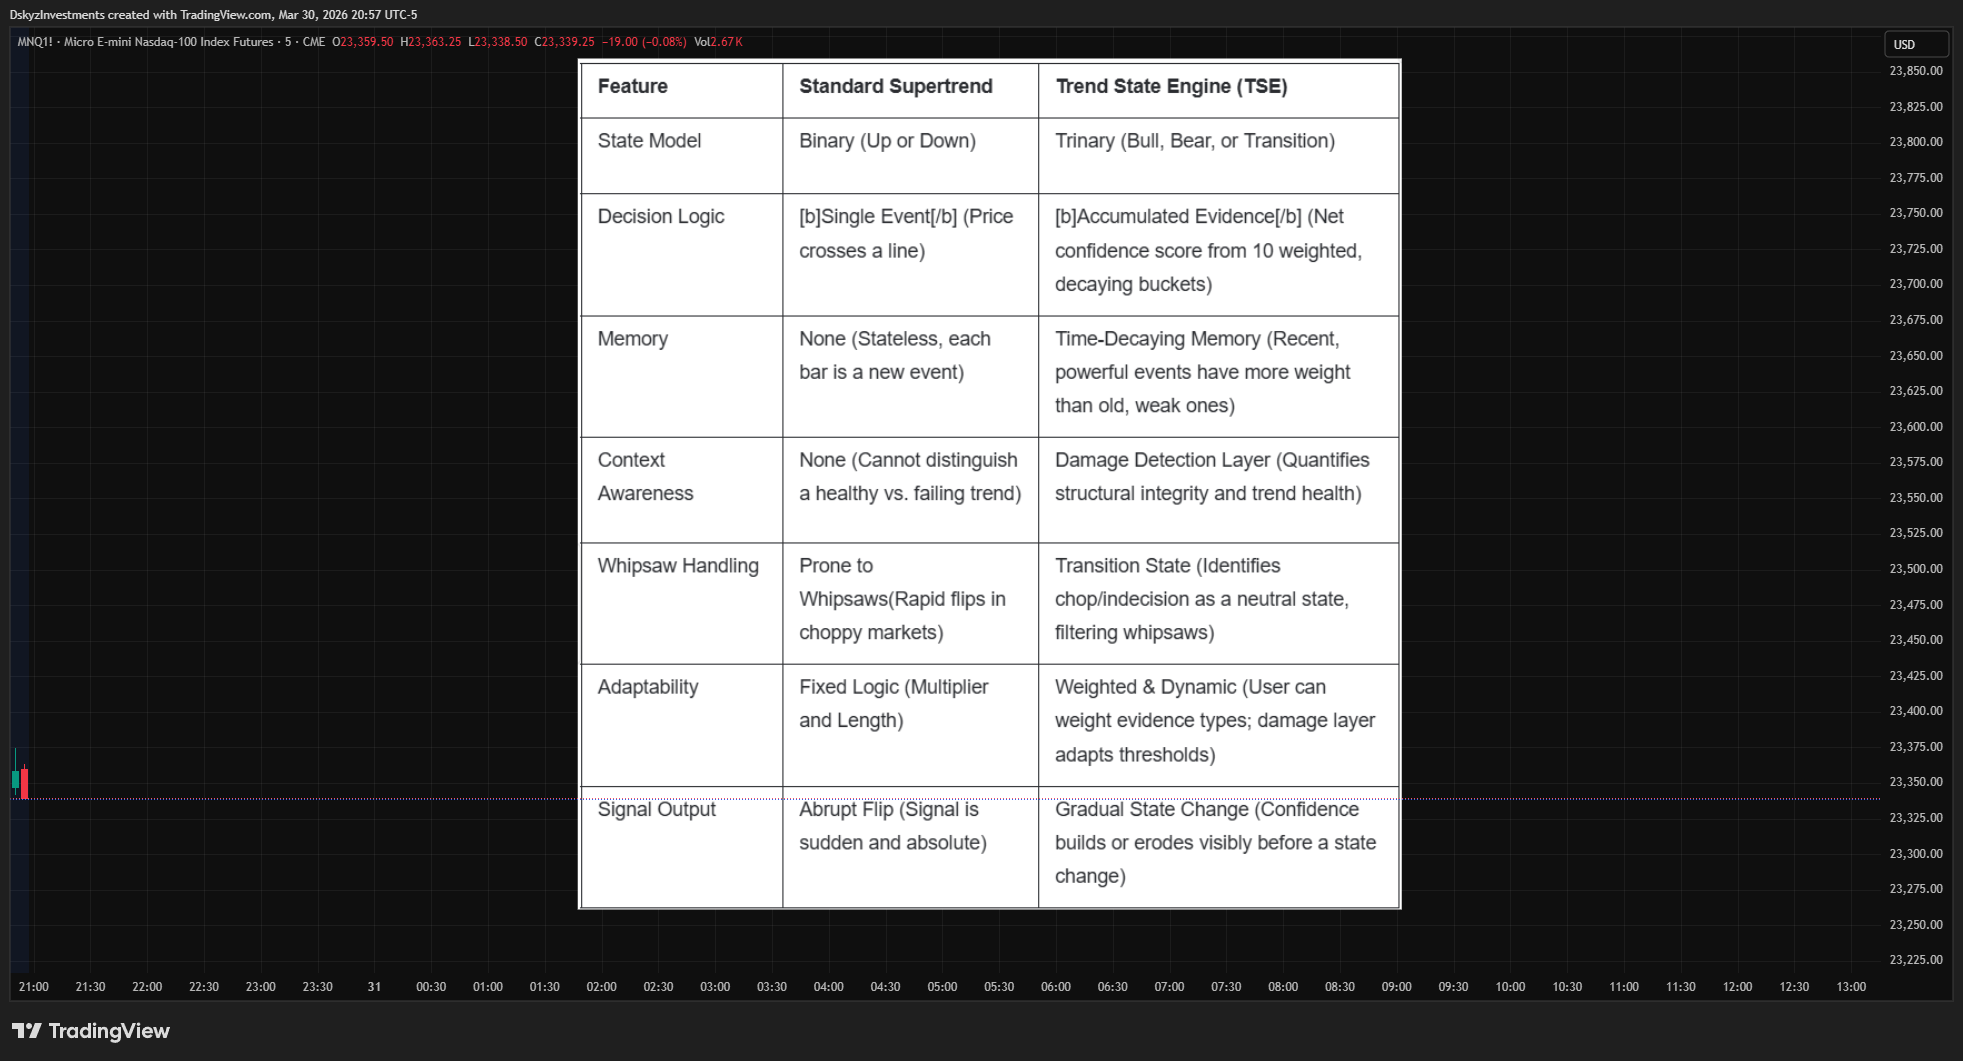Click the 23,850.00 price axis label

(x=1915, y=71)
